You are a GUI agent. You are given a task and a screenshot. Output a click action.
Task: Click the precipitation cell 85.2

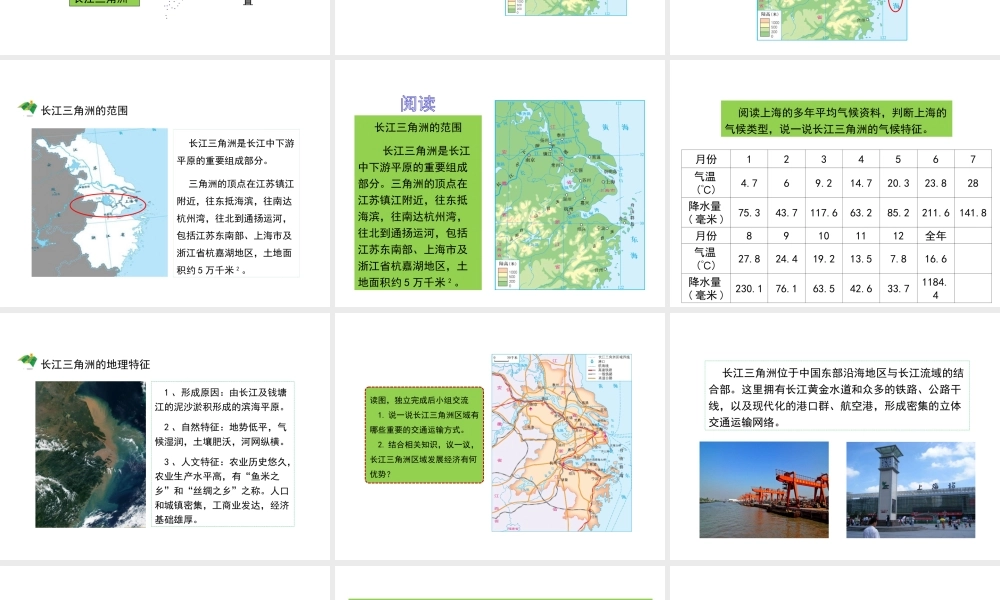(898, 213)
